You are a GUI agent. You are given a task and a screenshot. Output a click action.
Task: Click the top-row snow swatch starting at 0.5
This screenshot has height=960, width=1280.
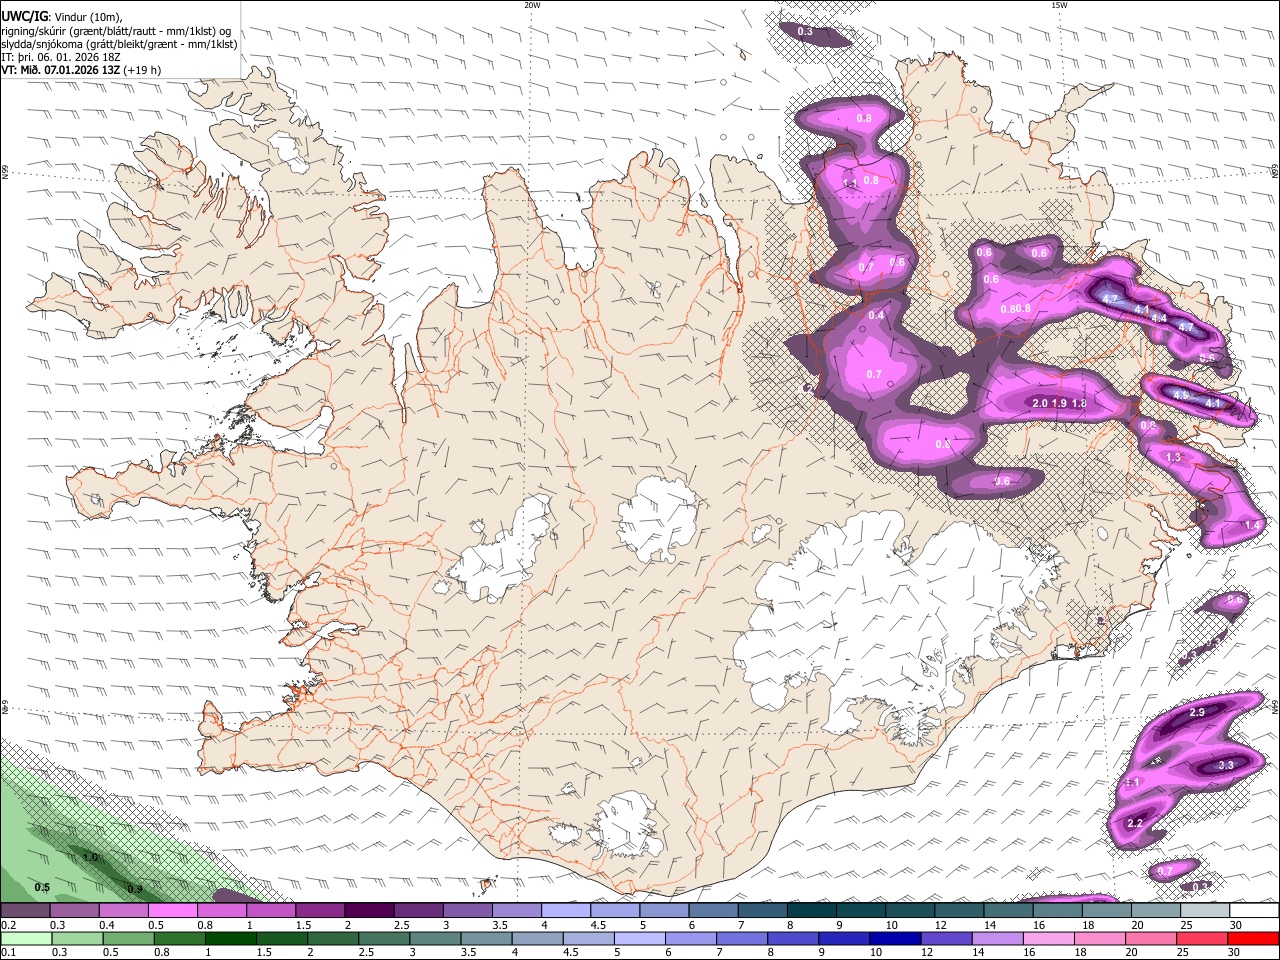click(x=172, y=910)
